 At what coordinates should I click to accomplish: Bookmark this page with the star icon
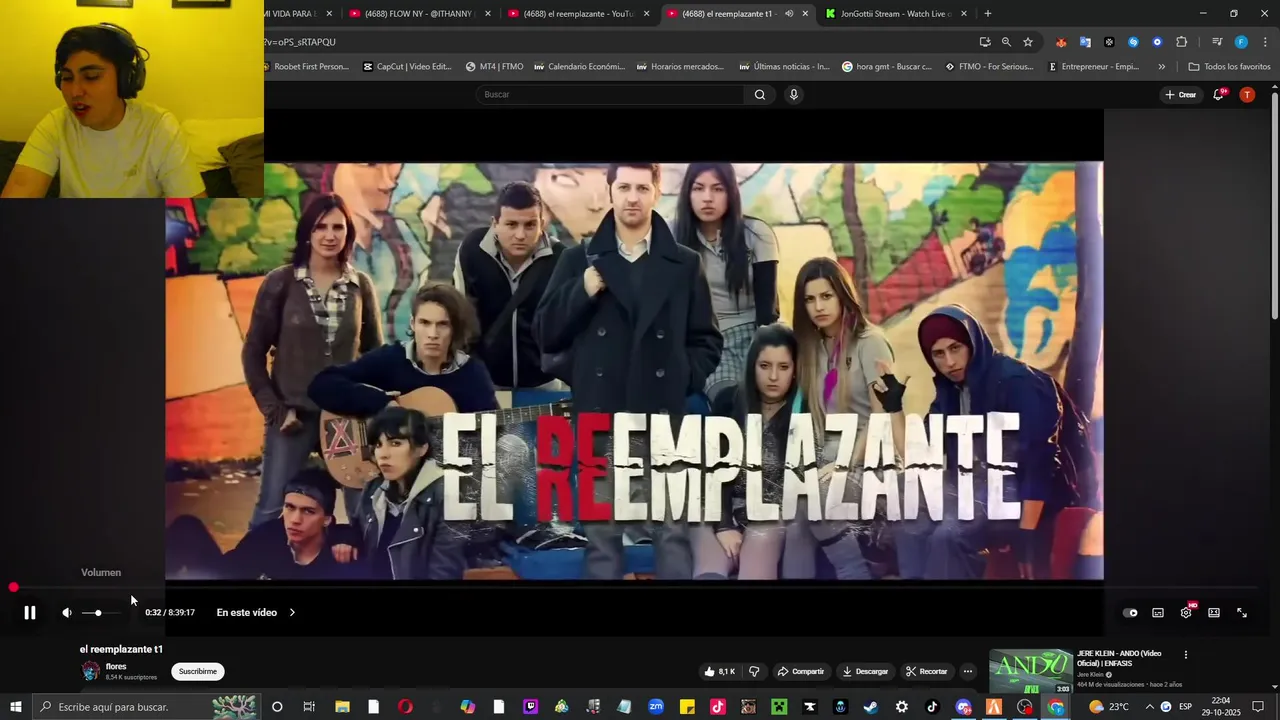[1028, 42]
